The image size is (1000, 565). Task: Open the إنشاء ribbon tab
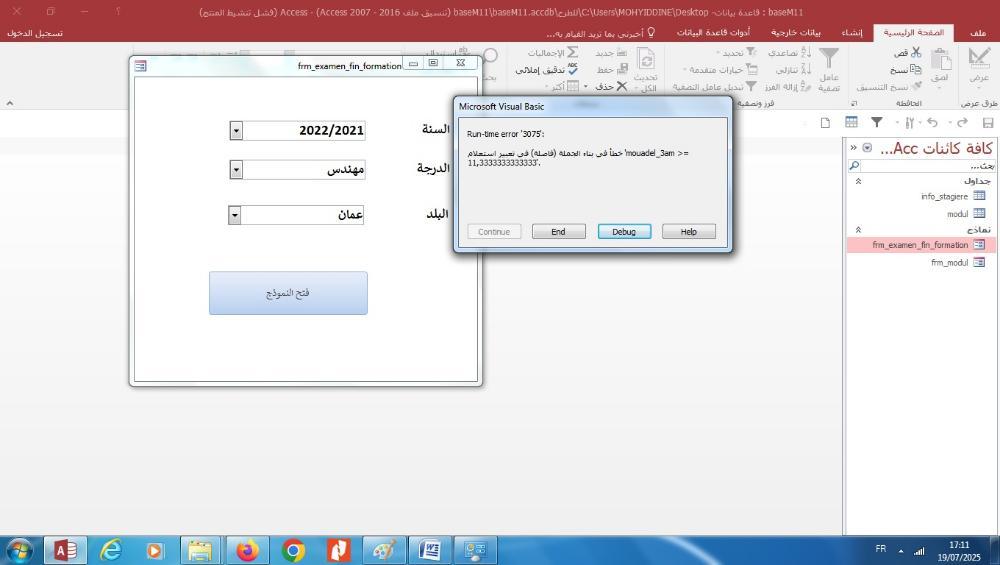pos(851,33)
